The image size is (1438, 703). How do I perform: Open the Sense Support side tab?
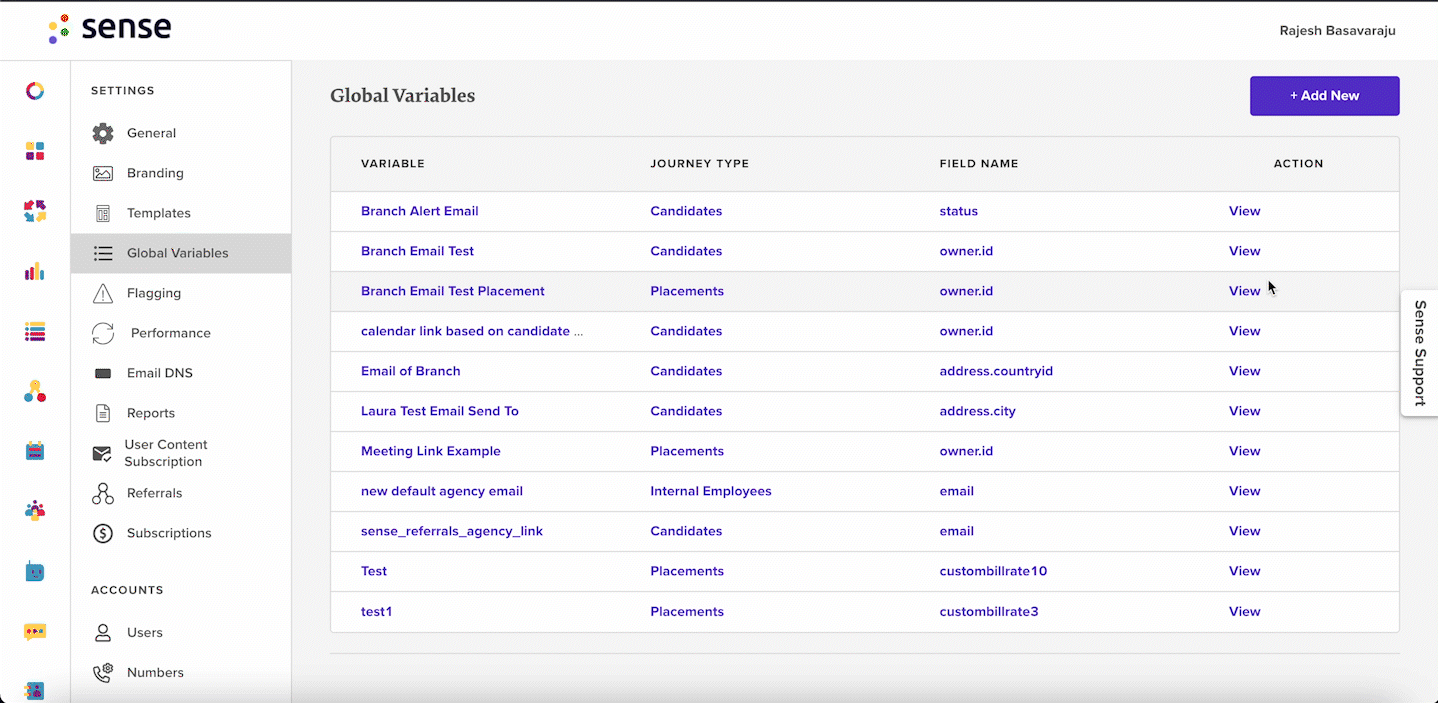click(x=1420, y=353)
